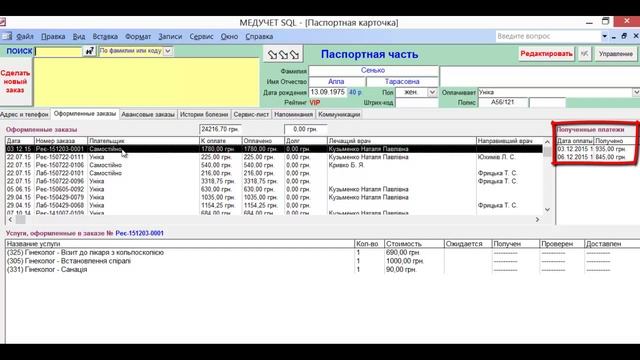Select order row Рес-150722-0111

[x=274, y=157]
